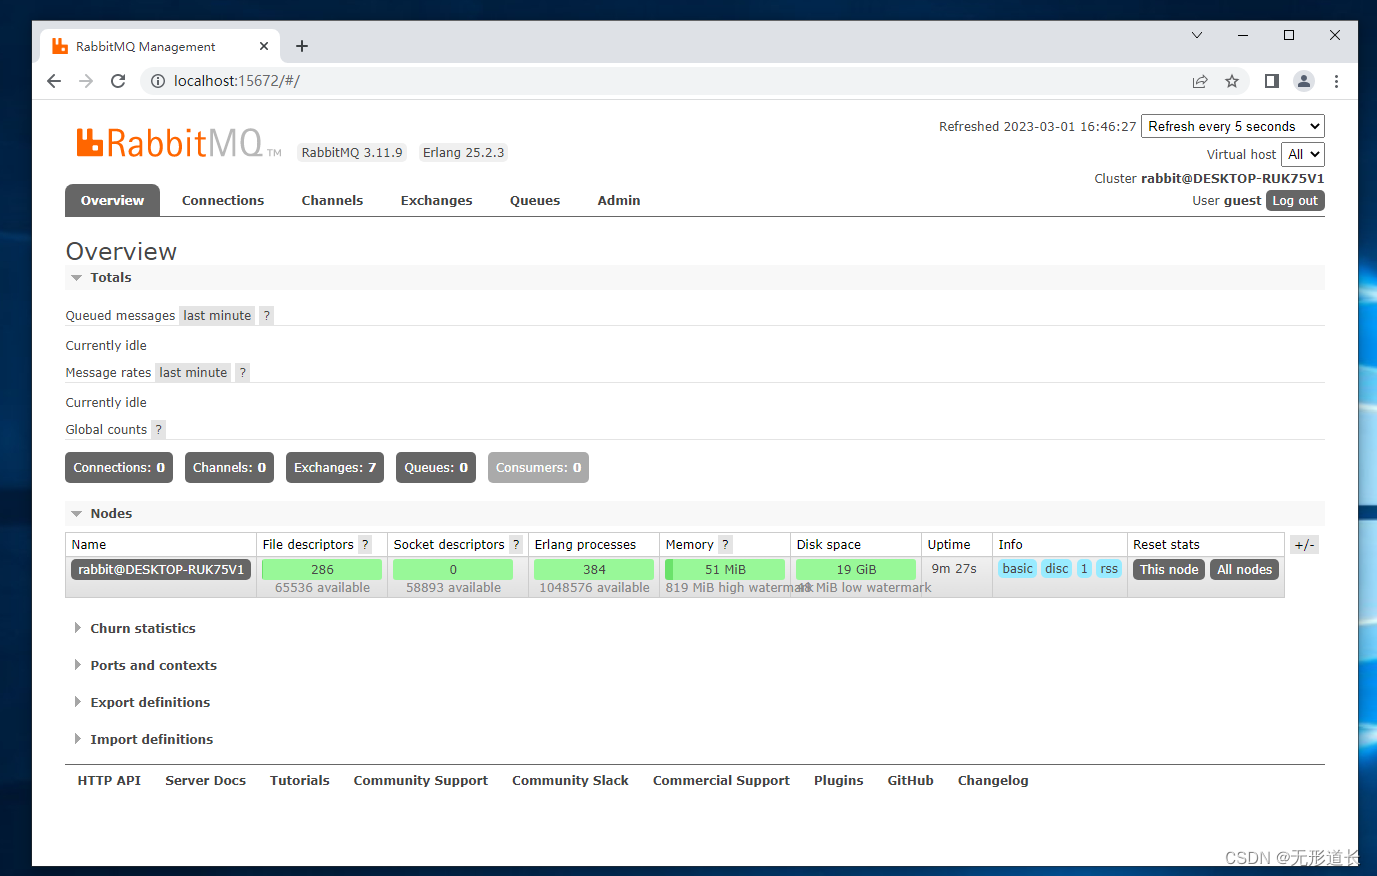This screenshot has height=876, width=1377.
Task: Click the Channels: 0 count button
Action: [230, 467]
